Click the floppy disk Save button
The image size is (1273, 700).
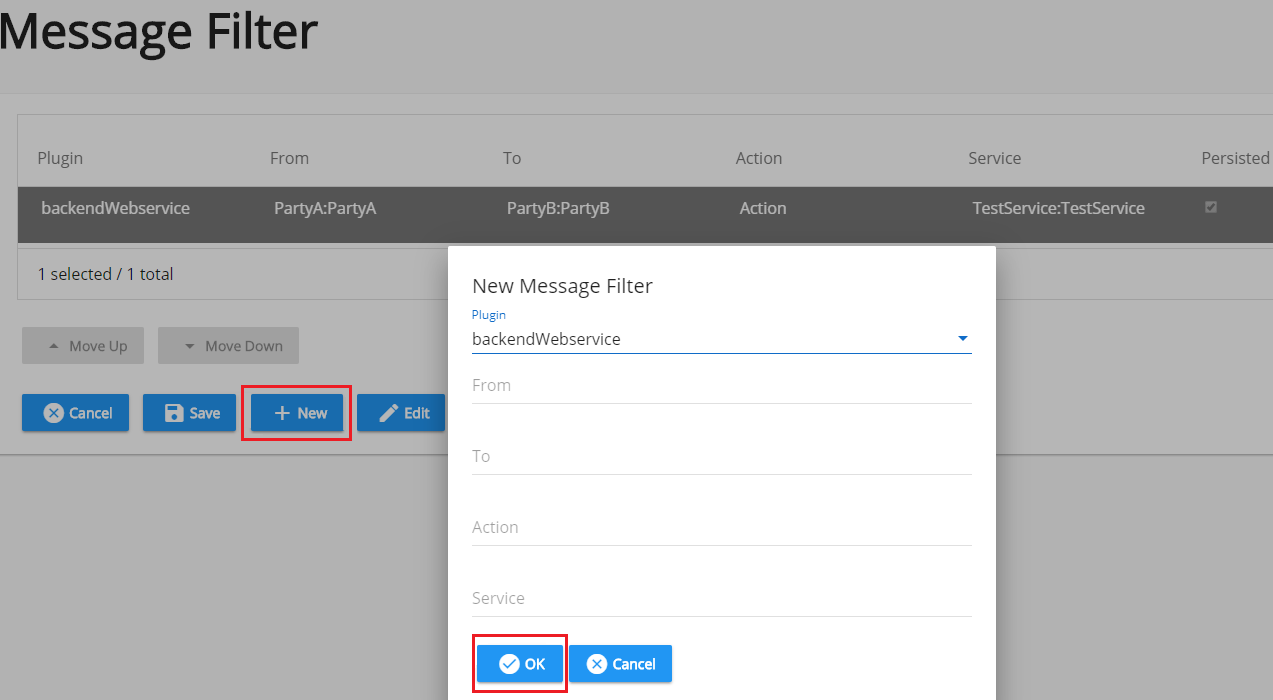[189, 413]
